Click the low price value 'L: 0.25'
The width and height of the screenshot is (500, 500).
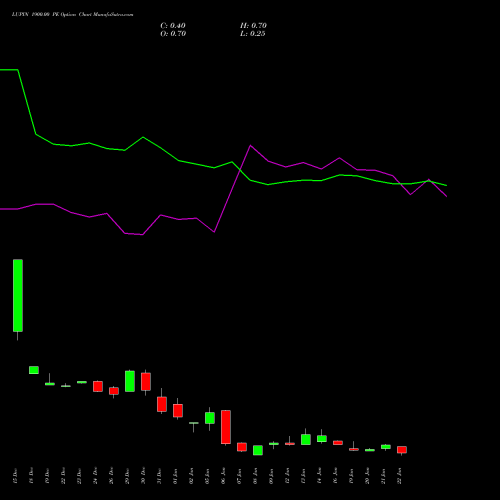click(x=253, y=34)
